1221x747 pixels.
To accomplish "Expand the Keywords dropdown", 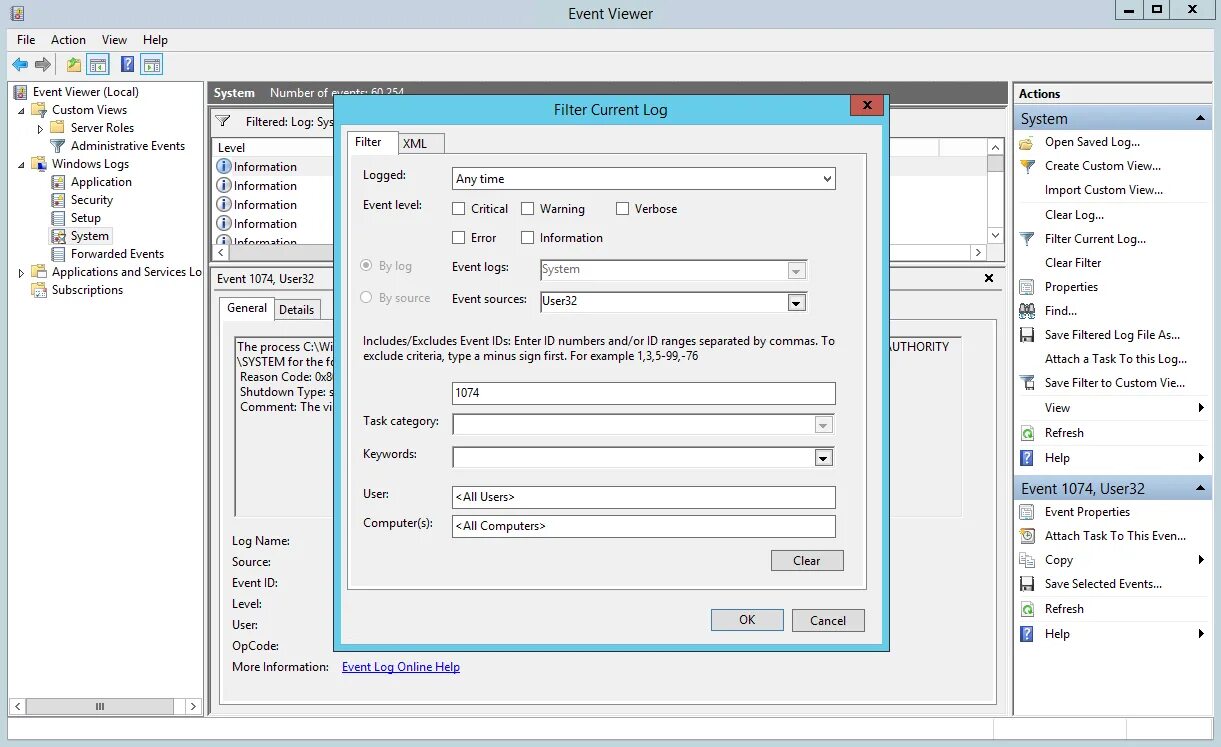I will [x=823, y=457].
